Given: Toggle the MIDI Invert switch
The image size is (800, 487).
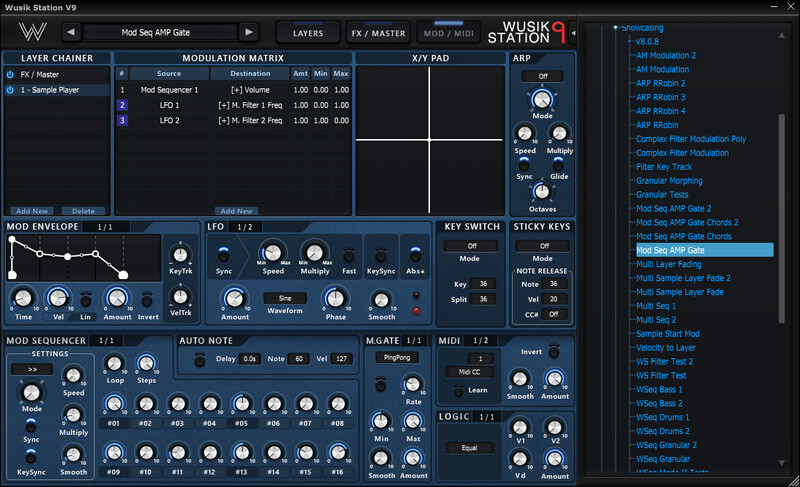Looking at the screenshot, I should (x=554, y=351).
